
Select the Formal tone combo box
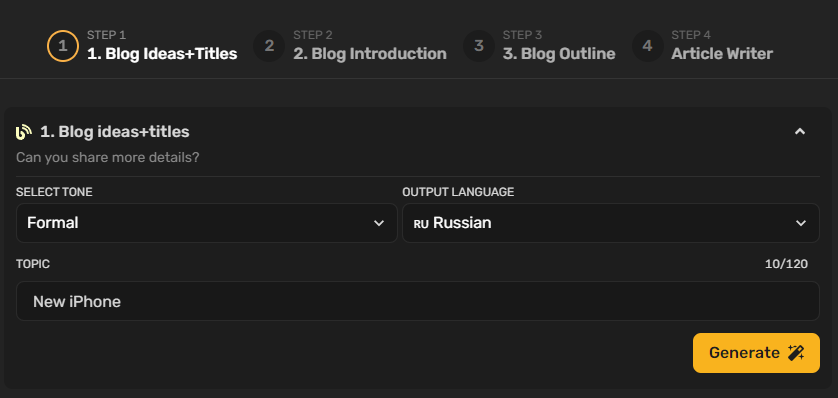tap(207, 223)
